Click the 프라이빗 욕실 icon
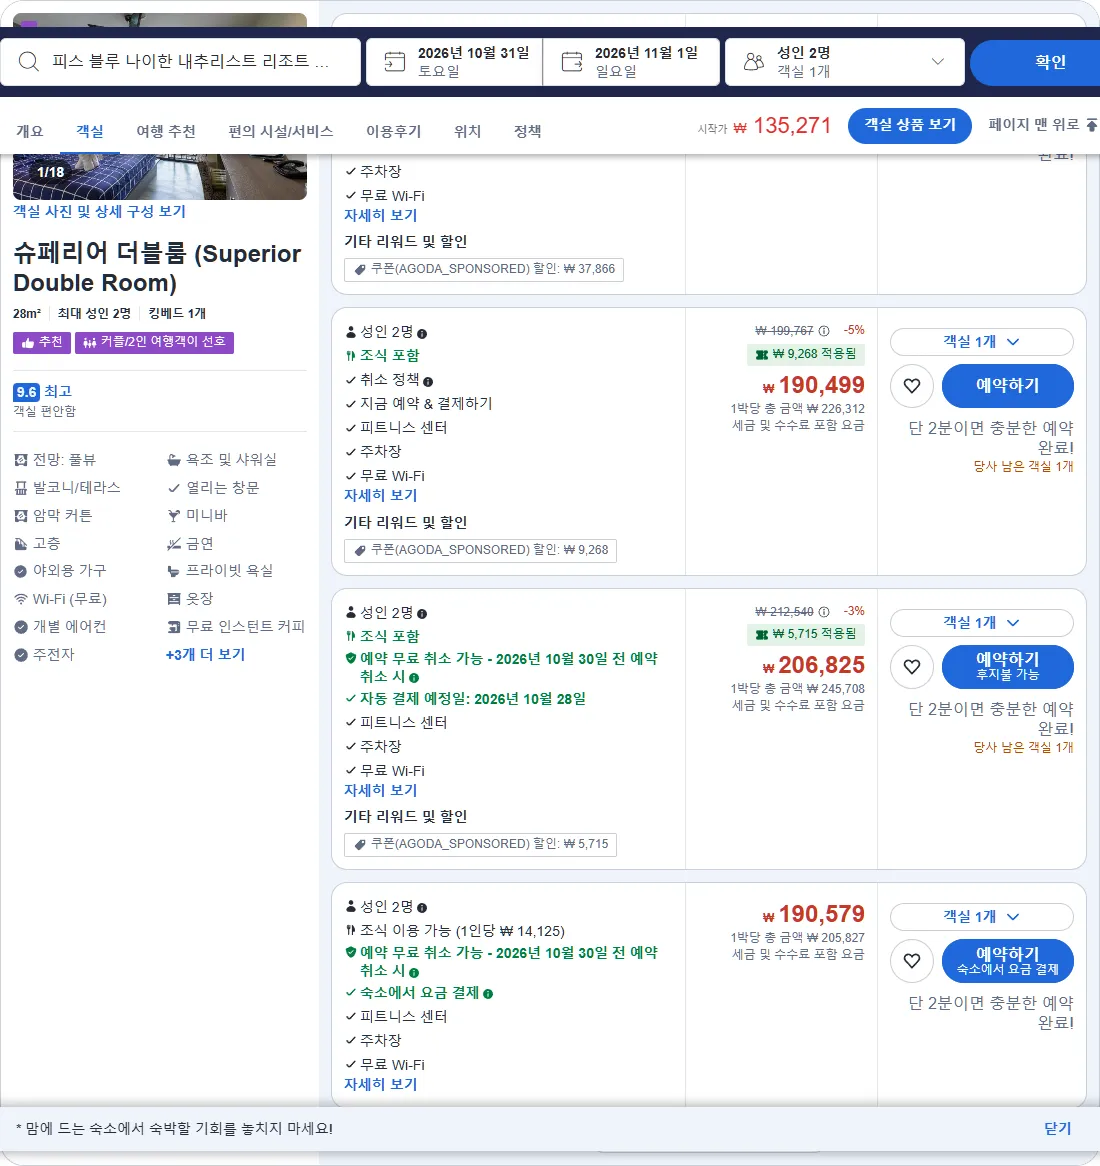Screen dimensions: 1100x1166 pyautogui.click(x=173, y=571)
